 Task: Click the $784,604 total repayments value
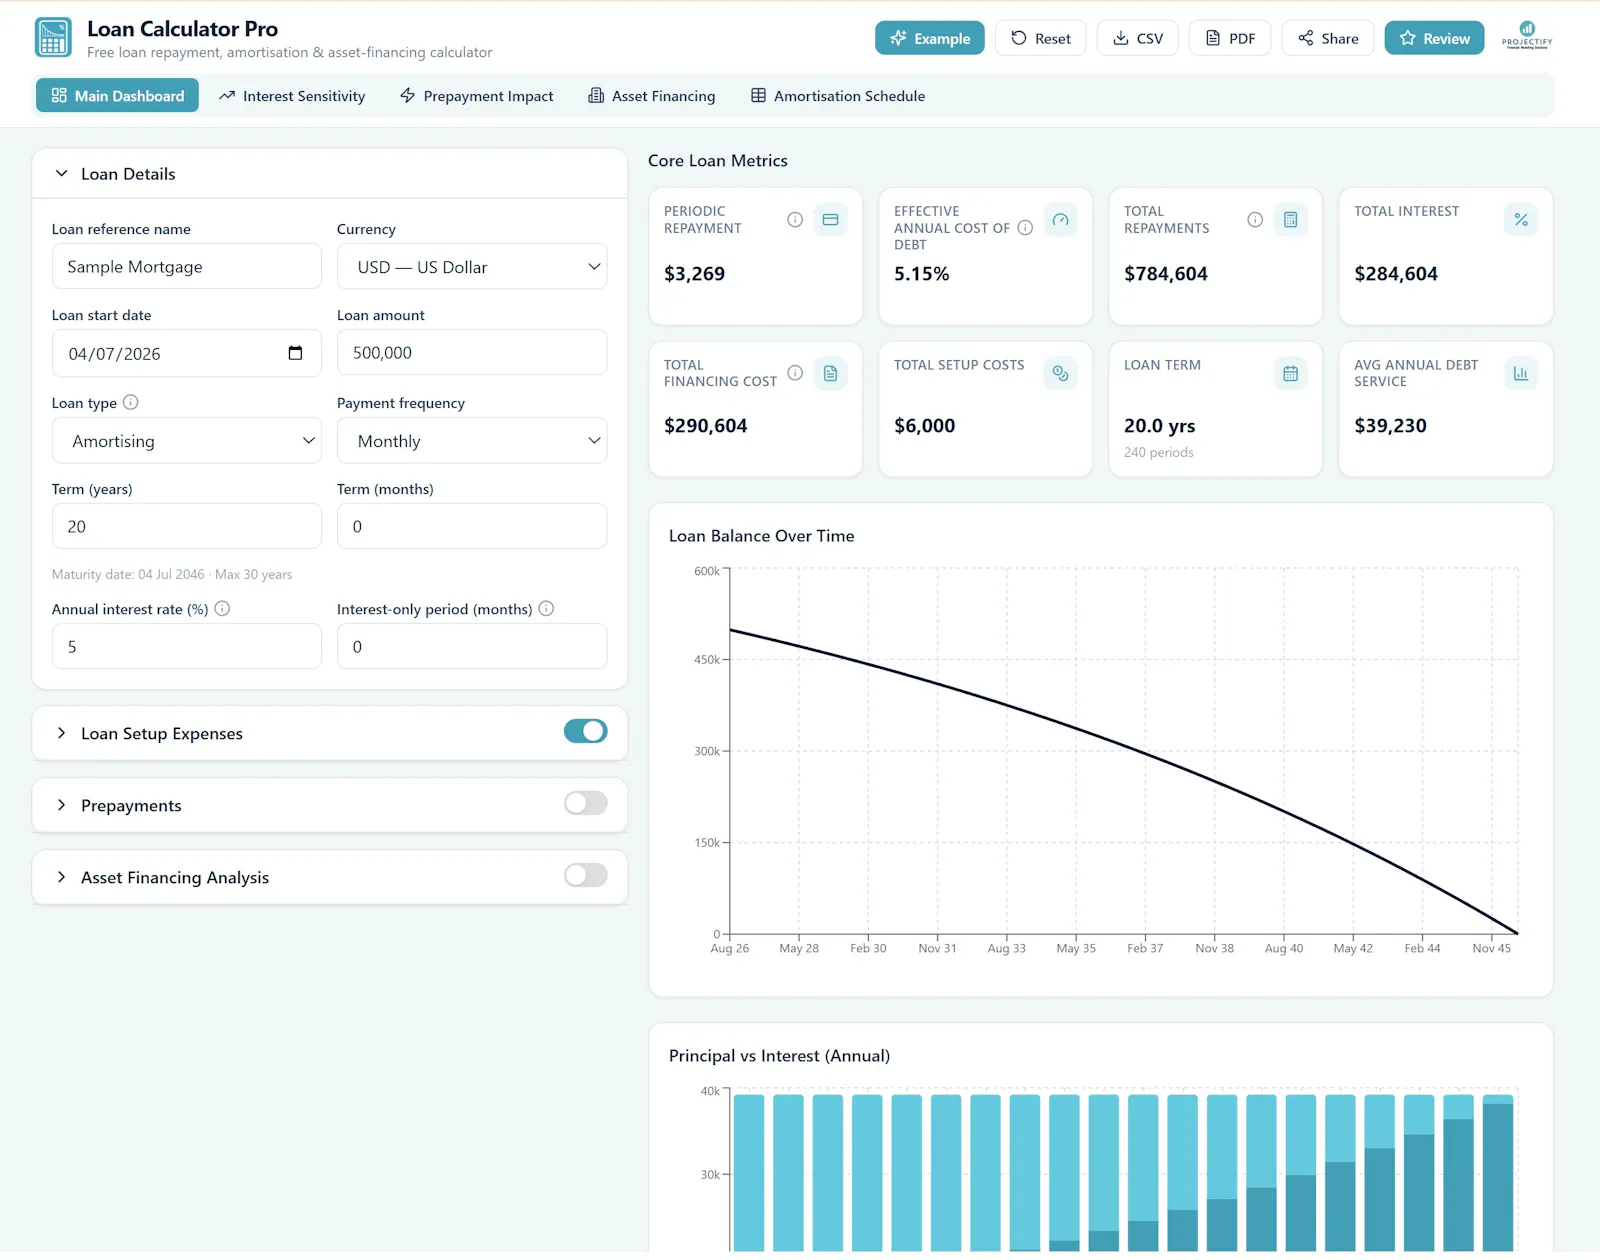click(x=1166, y=274)
